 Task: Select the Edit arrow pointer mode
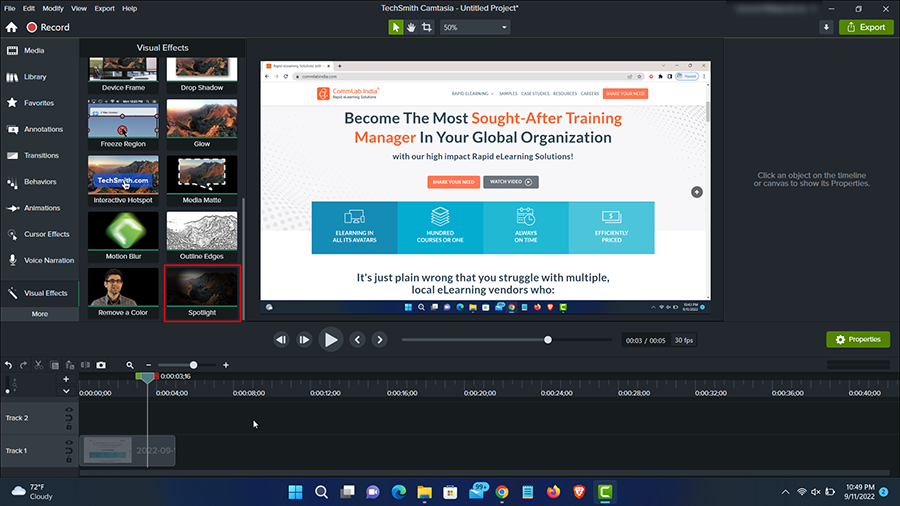(395, 27)
